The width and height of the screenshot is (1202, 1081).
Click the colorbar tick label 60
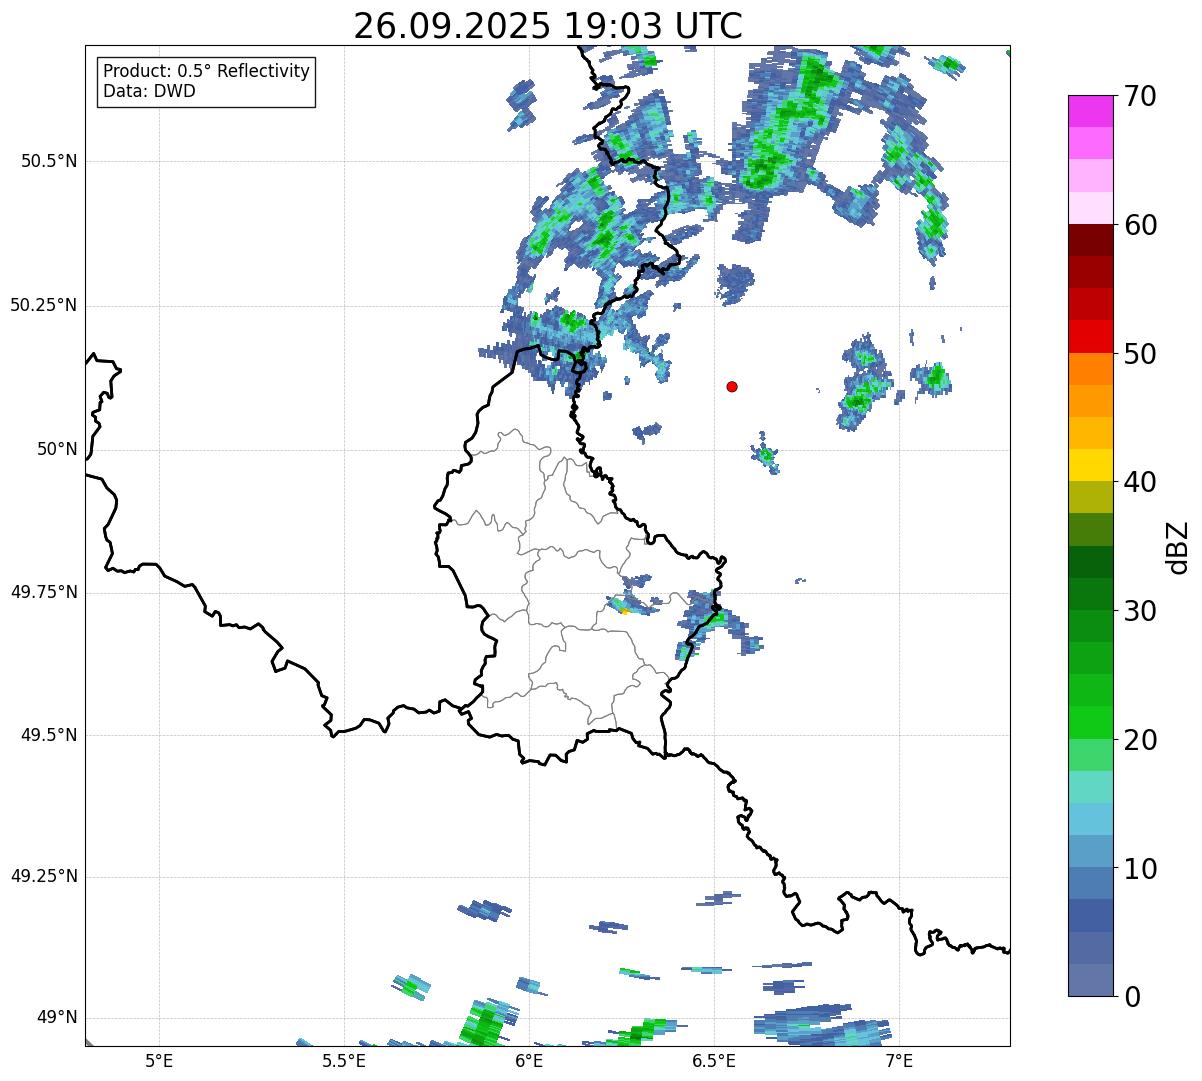(x=1140, y=225)
